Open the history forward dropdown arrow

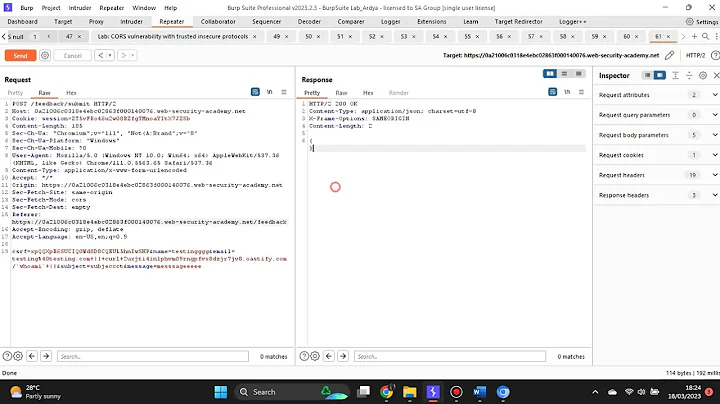tap(133, 56)
